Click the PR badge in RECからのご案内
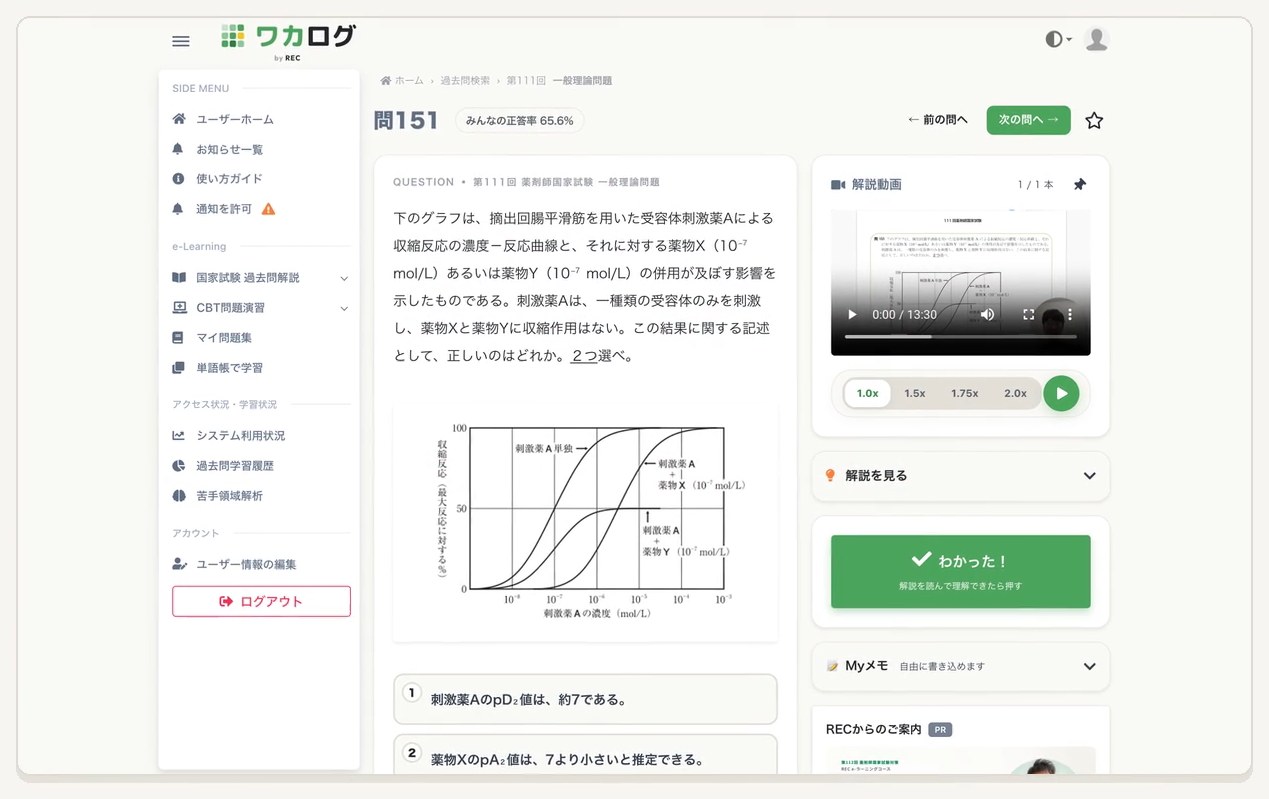 pyautogui.click(x=939, y=730)
